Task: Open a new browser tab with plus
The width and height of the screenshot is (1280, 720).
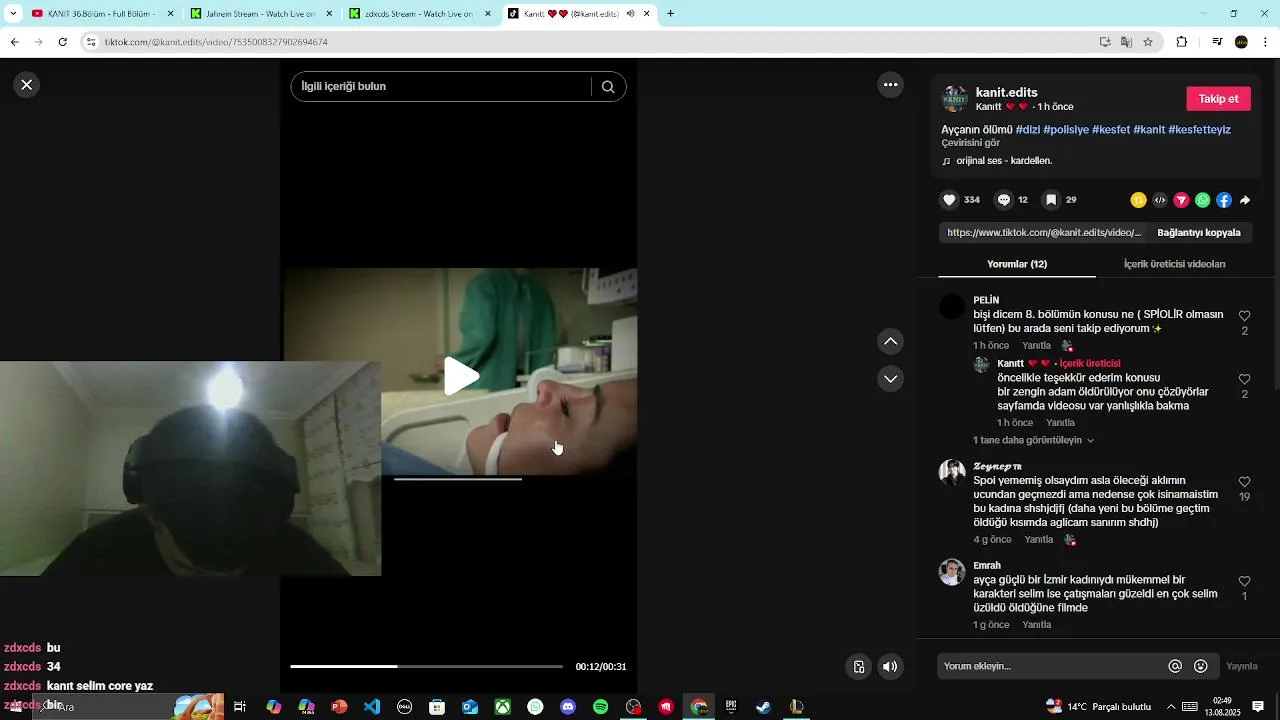Action: 670,14
